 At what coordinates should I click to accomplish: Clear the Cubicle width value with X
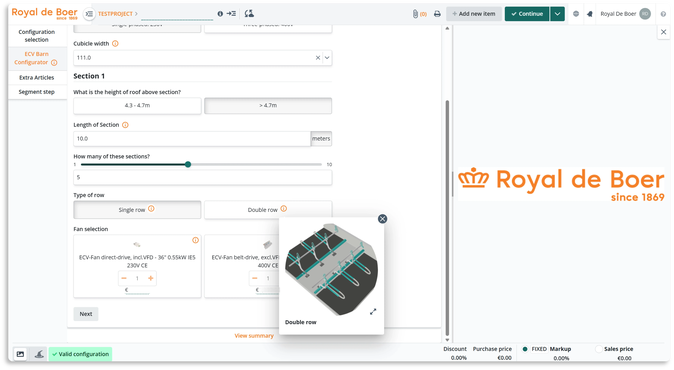point(318,58)
